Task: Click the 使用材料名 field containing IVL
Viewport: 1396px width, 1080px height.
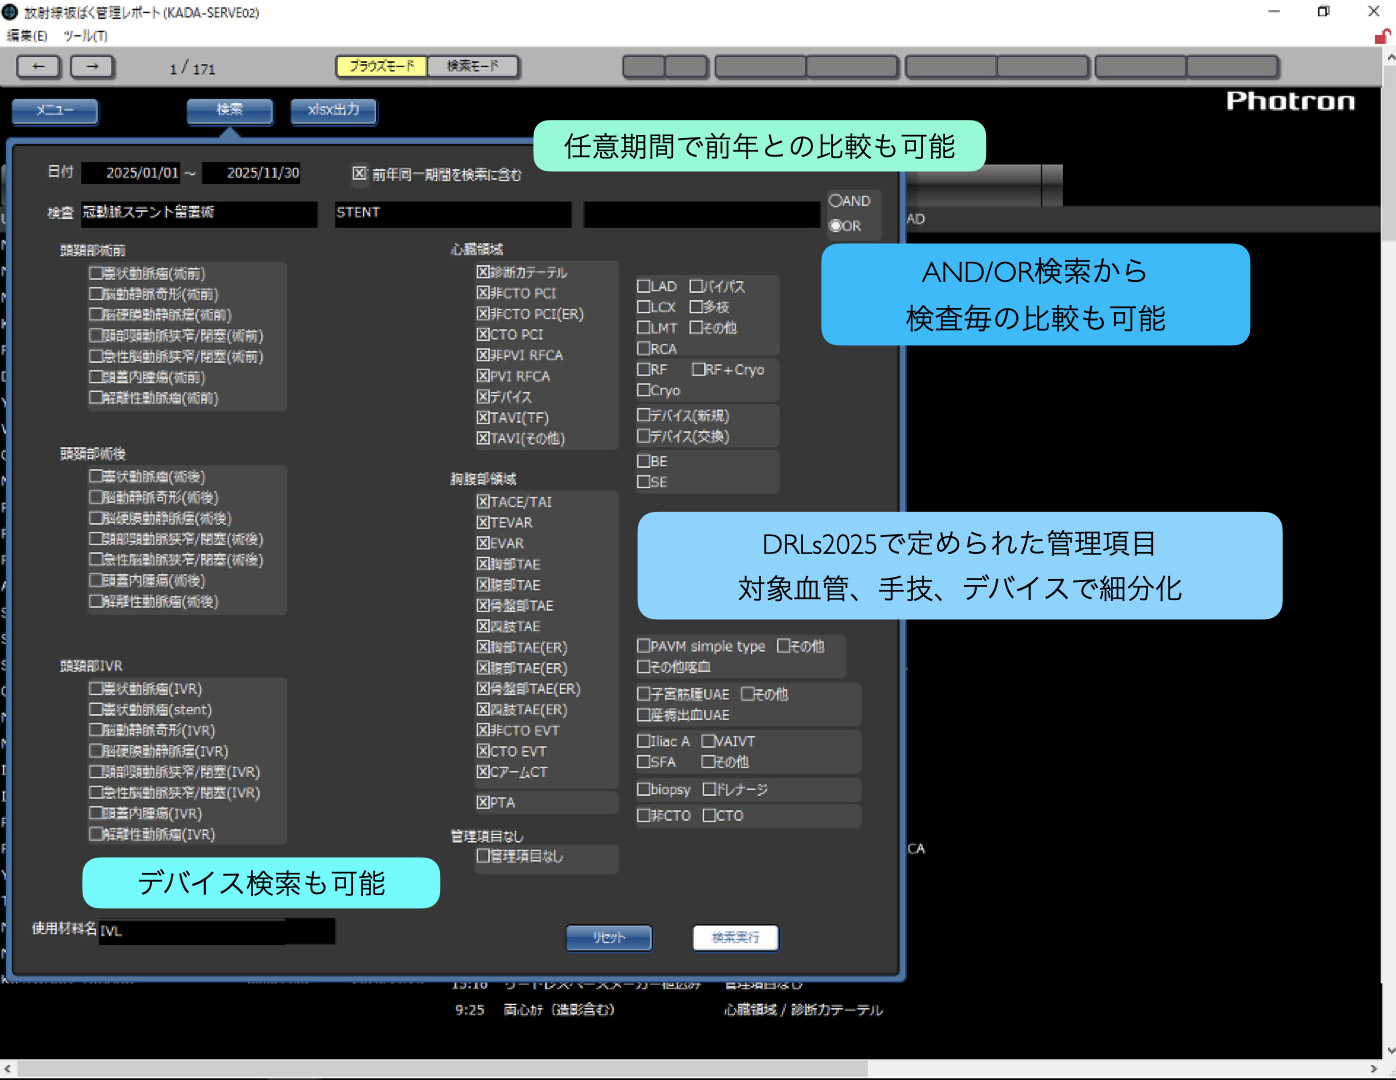Action: point(217,931)
